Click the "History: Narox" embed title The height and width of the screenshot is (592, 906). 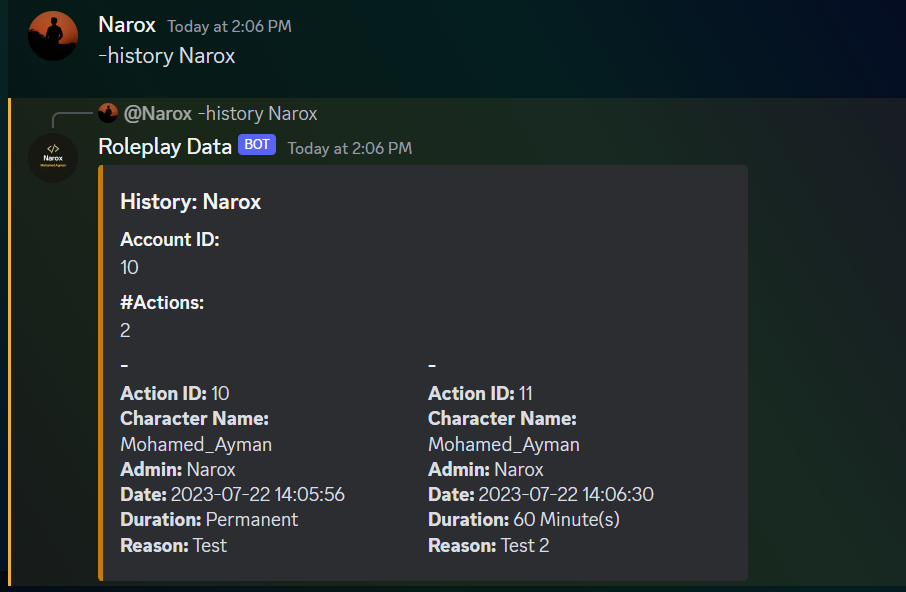click(191, 202)
